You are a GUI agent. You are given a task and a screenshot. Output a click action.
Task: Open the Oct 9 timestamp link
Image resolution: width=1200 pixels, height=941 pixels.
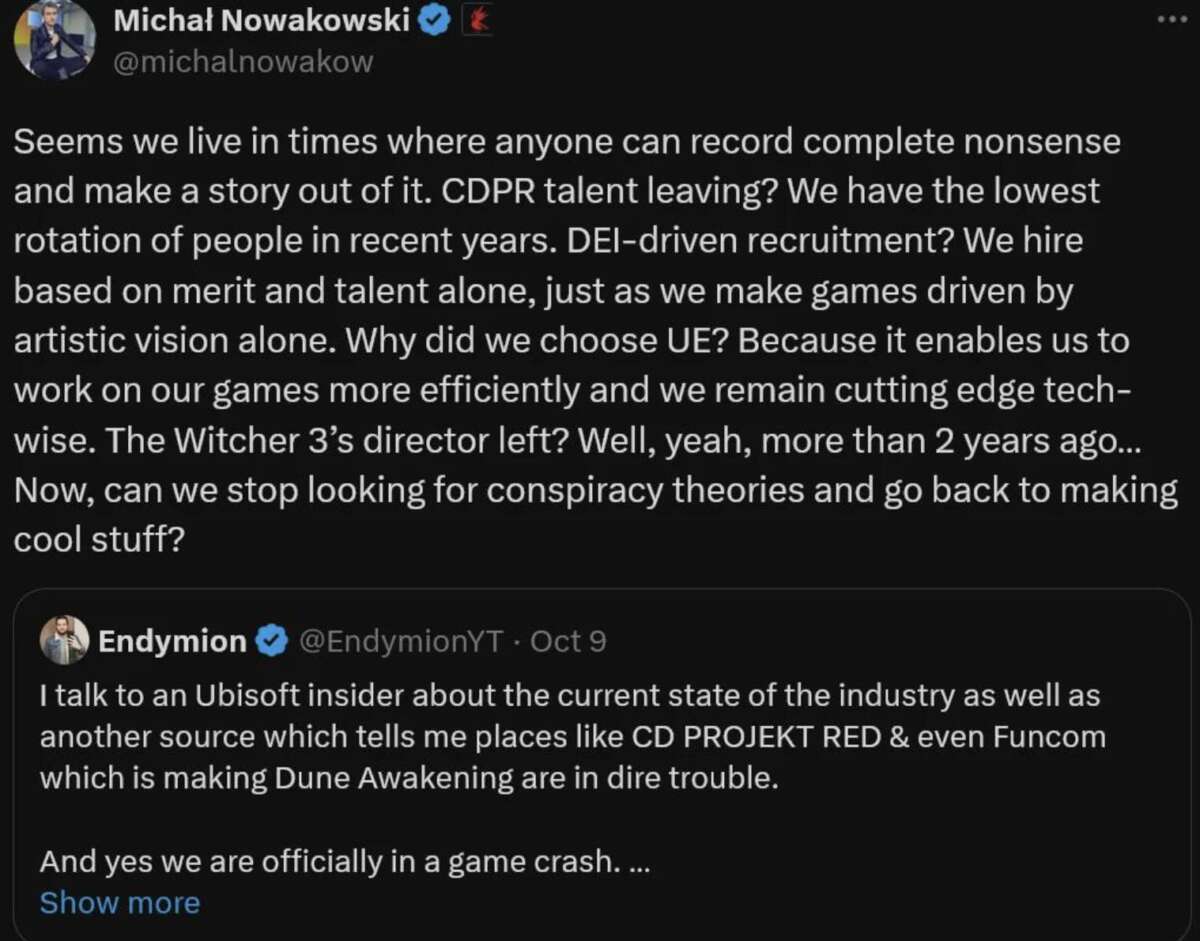pyautogui.click(x=570, y=640)
